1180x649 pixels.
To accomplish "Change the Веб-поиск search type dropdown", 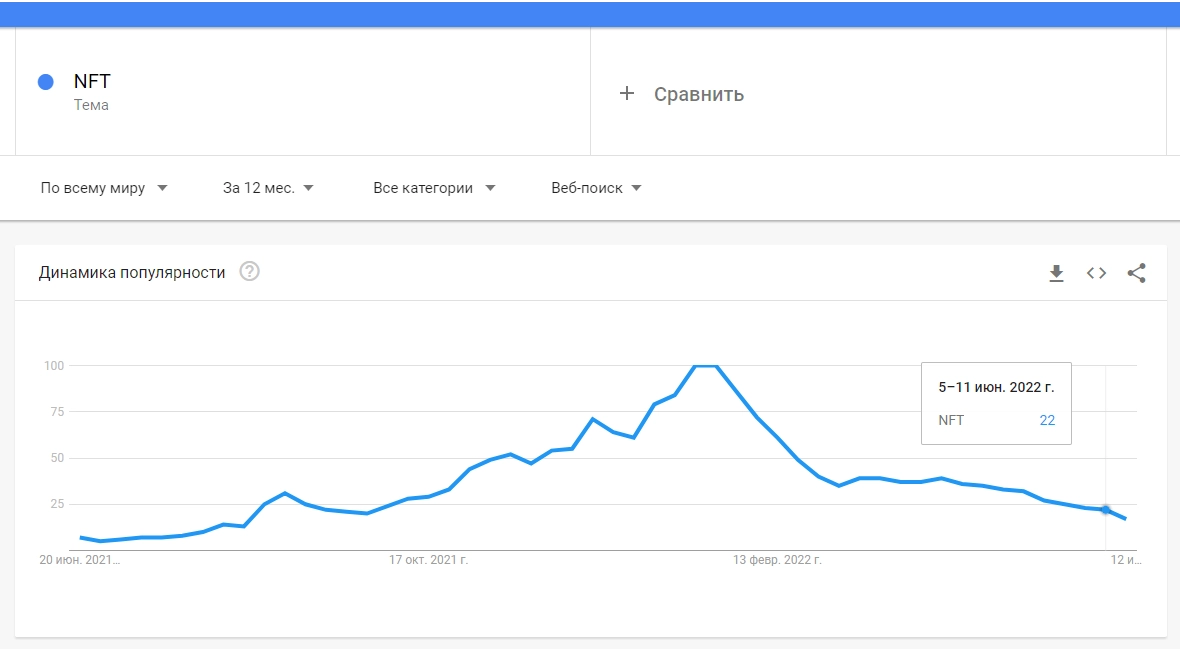I will 596,188.
